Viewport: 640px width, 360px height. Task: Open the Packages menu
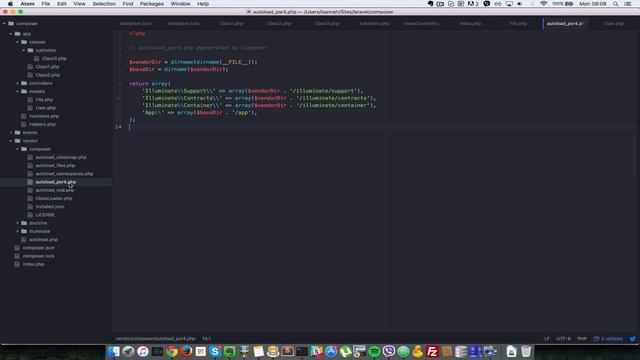click(152, 4)
